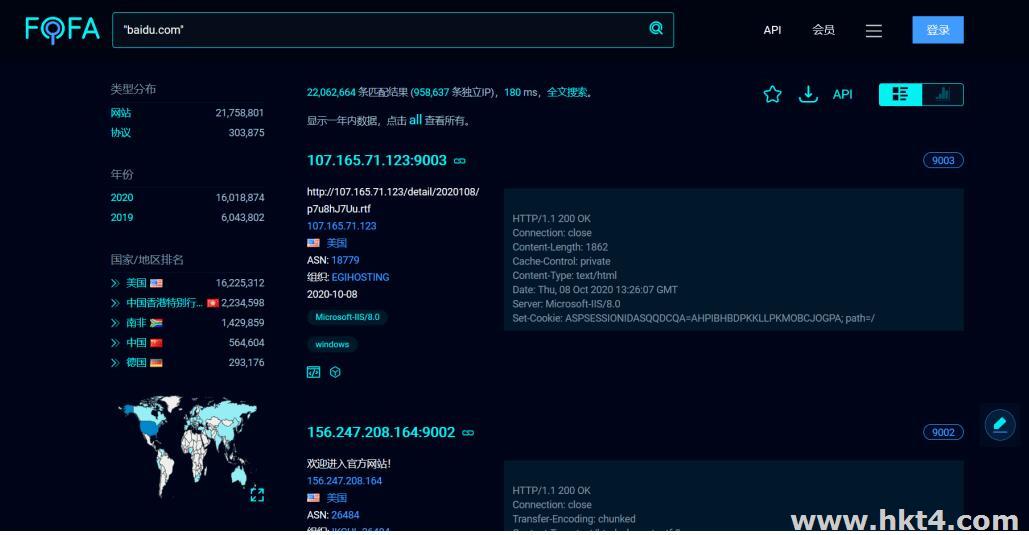
Task: Open source code icon of first result
Action: pyautogui.click(x=314, y=372)
